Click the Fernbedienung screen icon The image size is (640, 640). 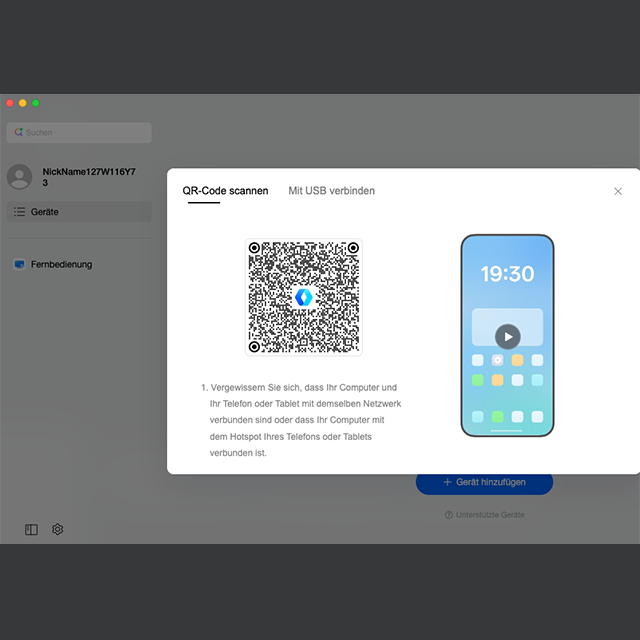(x=19, y=264)
